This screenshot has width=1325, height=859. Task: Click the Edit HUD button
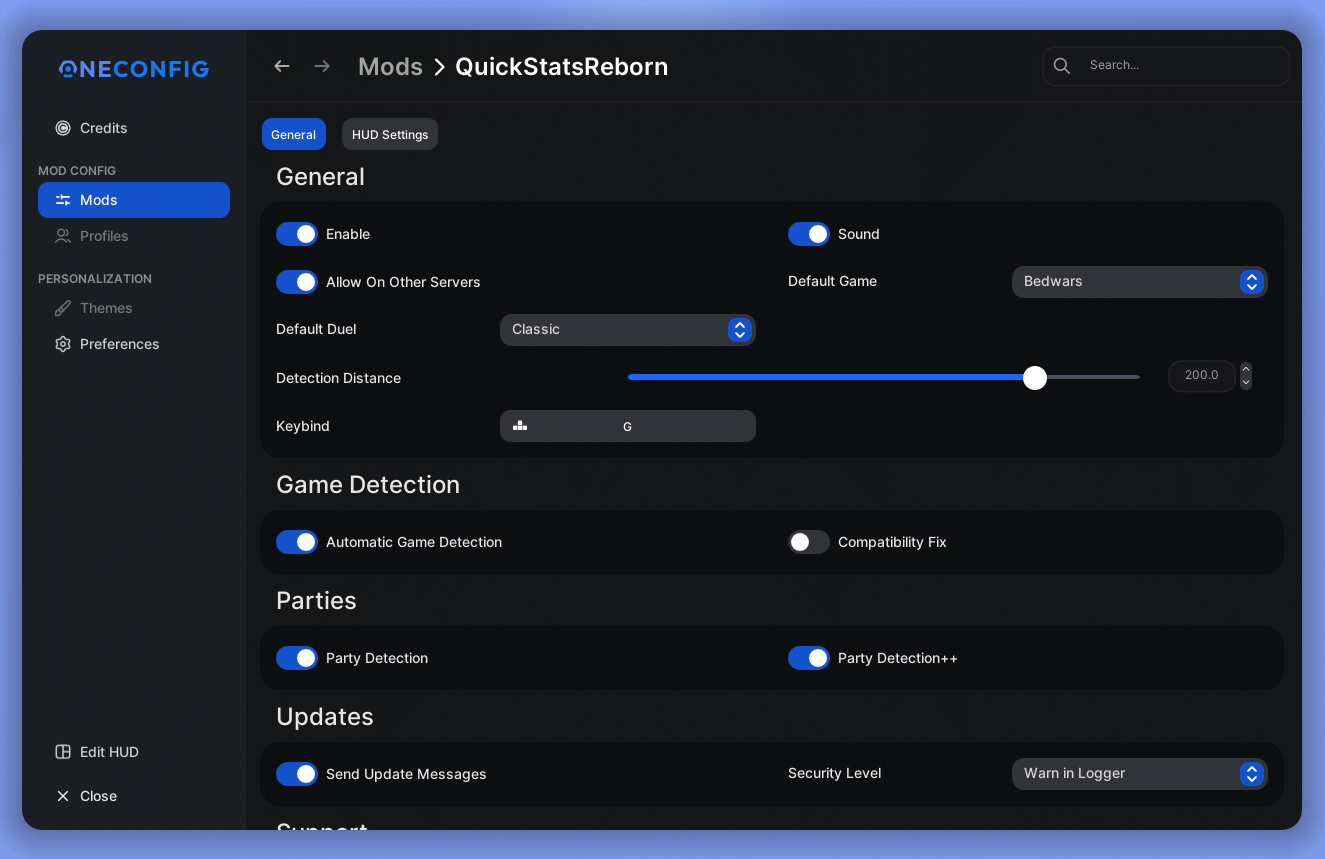point(134,752)
